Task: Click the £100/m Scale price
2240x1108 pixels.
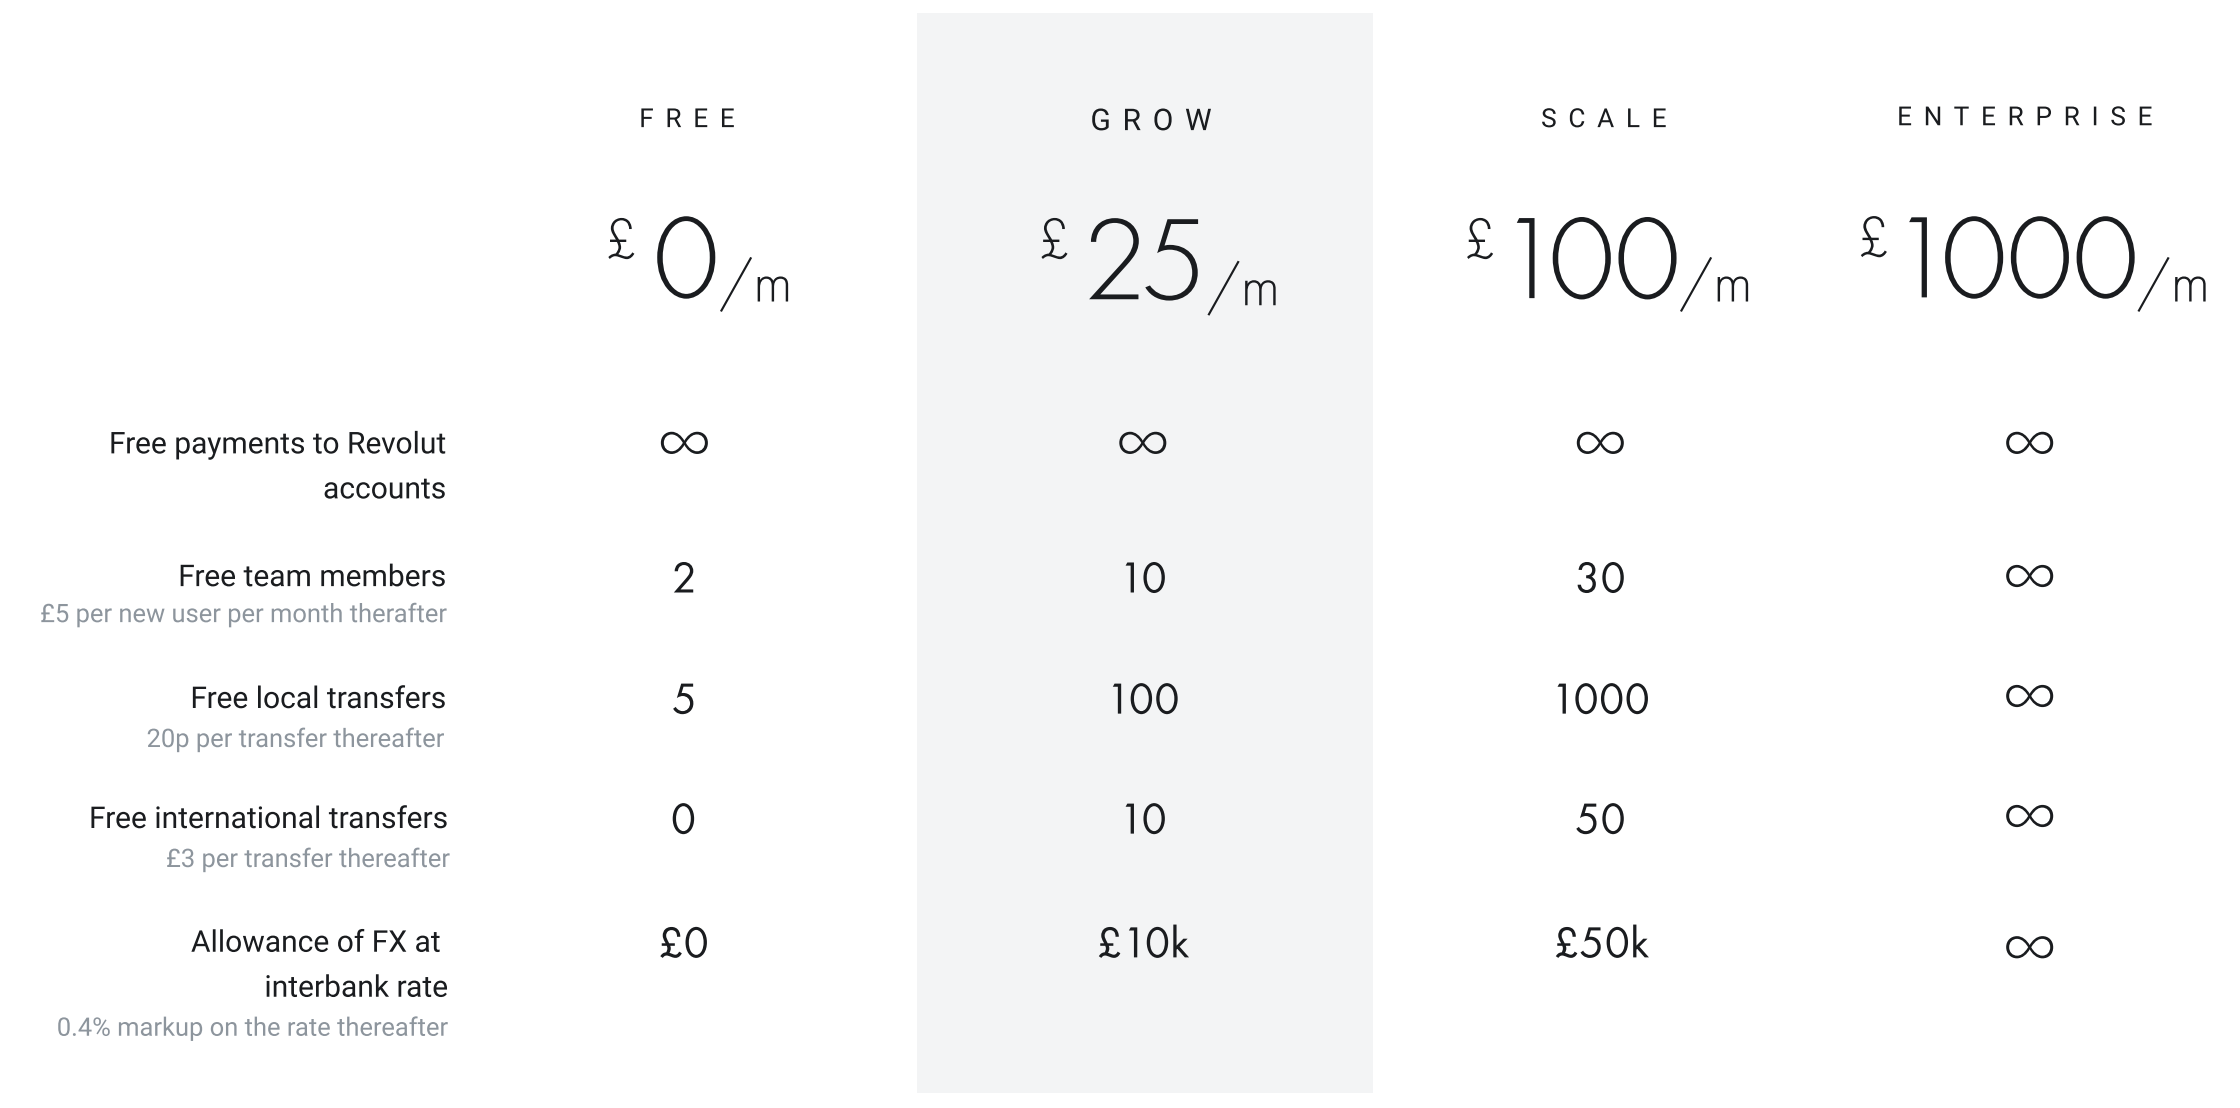Action: click(1606, 262)
